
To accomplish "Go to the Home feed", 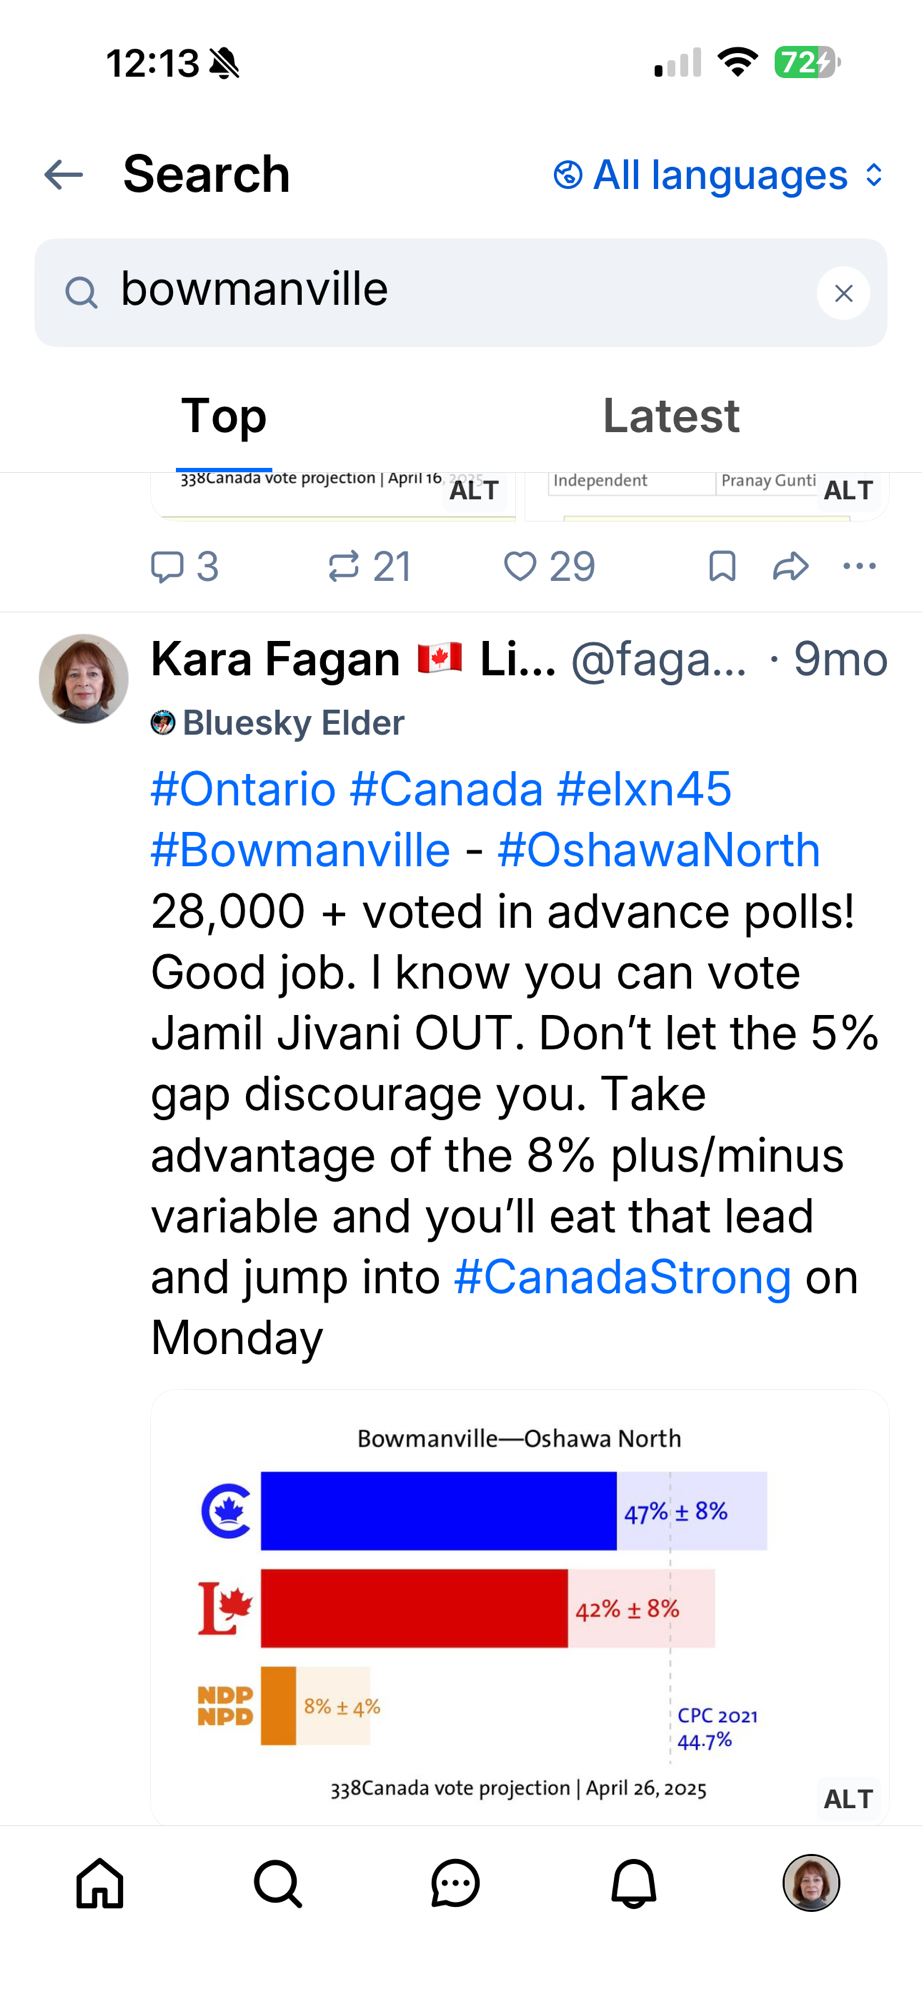I will click(x=100, y=1884).
